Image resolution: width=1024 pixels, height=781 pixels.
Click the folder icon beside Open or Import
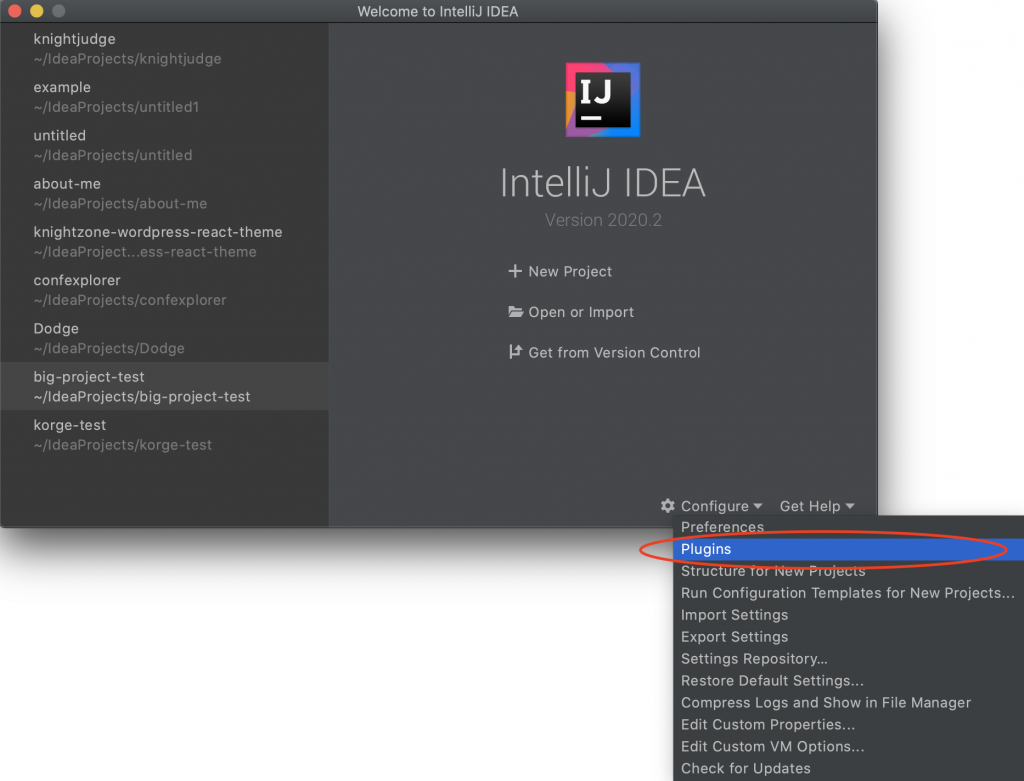point(515,311)
